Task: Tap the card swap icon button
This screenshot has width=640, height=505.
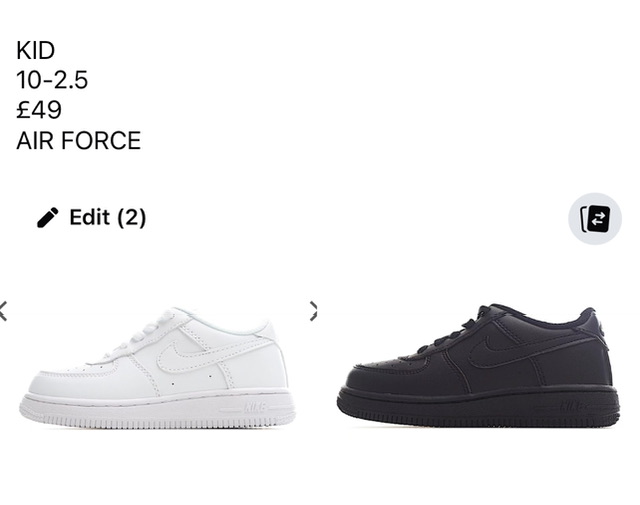Action: coord(595,219)
